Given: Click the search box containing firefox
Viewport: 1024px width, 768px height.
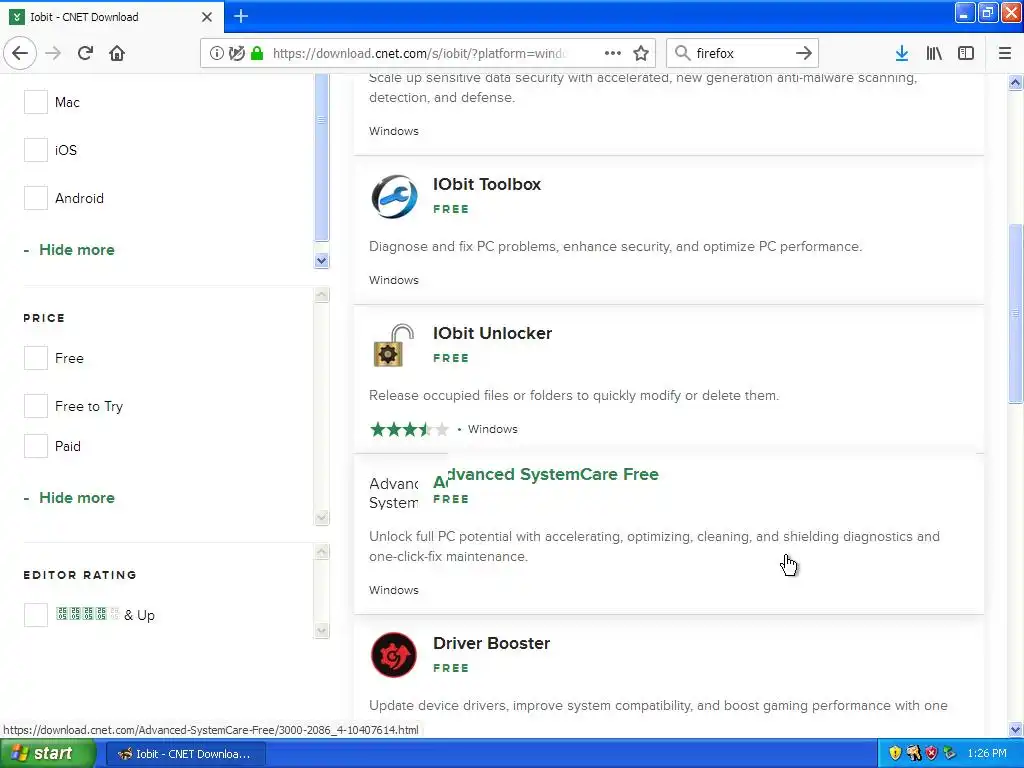Looking at the screenshot, I should [743, 53].
